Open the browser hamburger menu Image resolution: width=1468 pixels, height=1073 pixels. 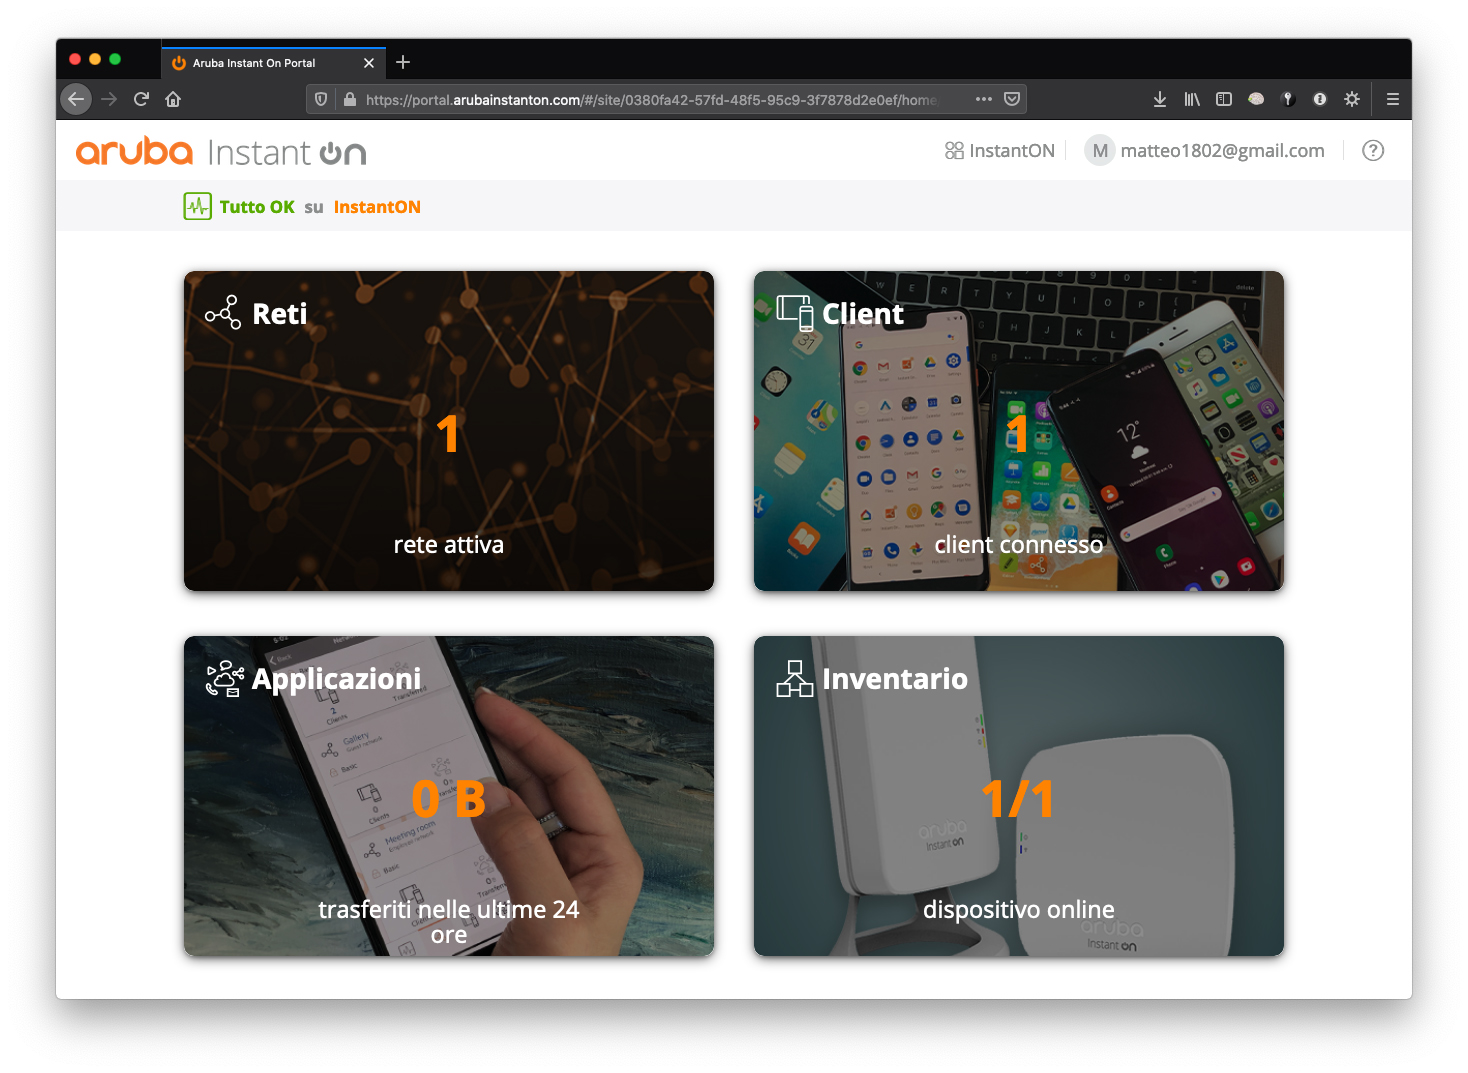(x=1392, y=99)
